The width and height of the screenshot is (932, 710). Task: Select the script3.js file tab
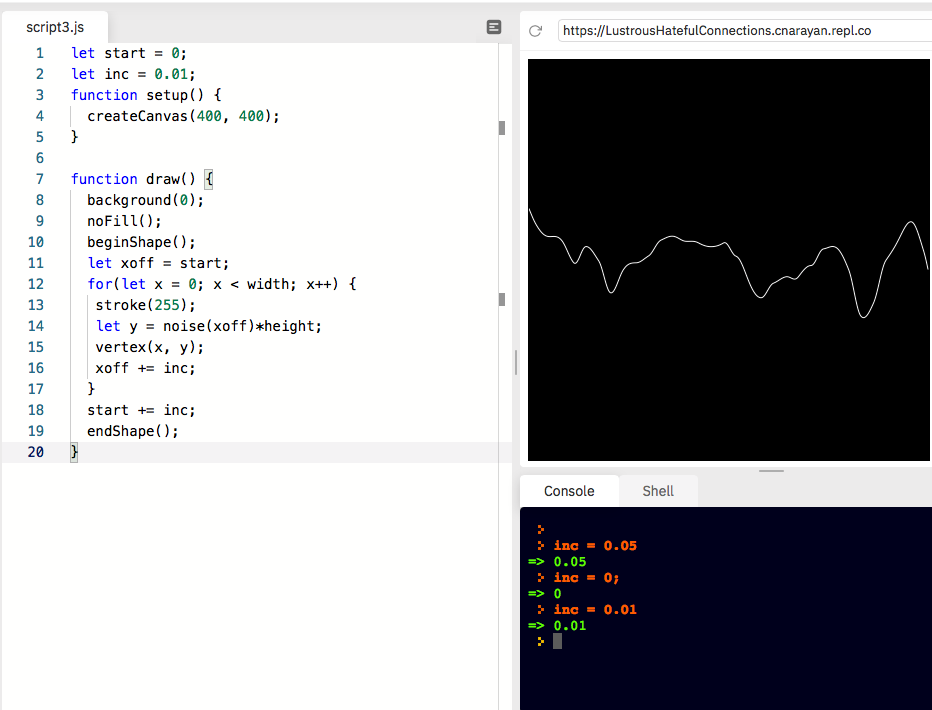pyautogui.click(x=55, y=27)
